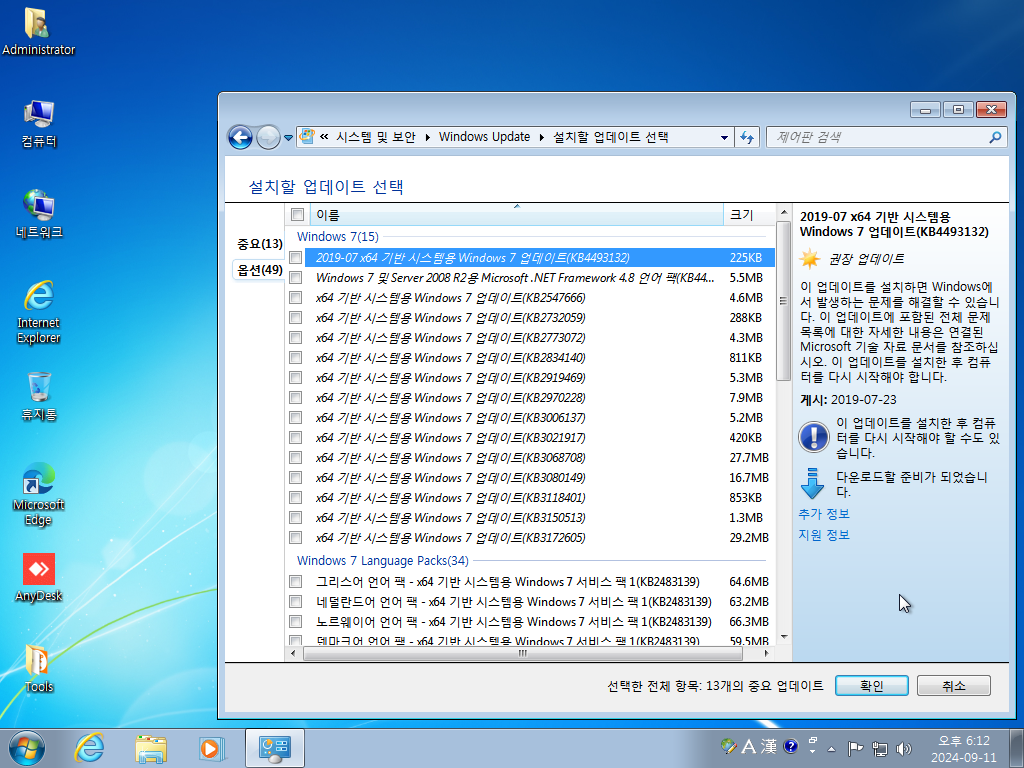Click the network tray icon

point(880,748)
